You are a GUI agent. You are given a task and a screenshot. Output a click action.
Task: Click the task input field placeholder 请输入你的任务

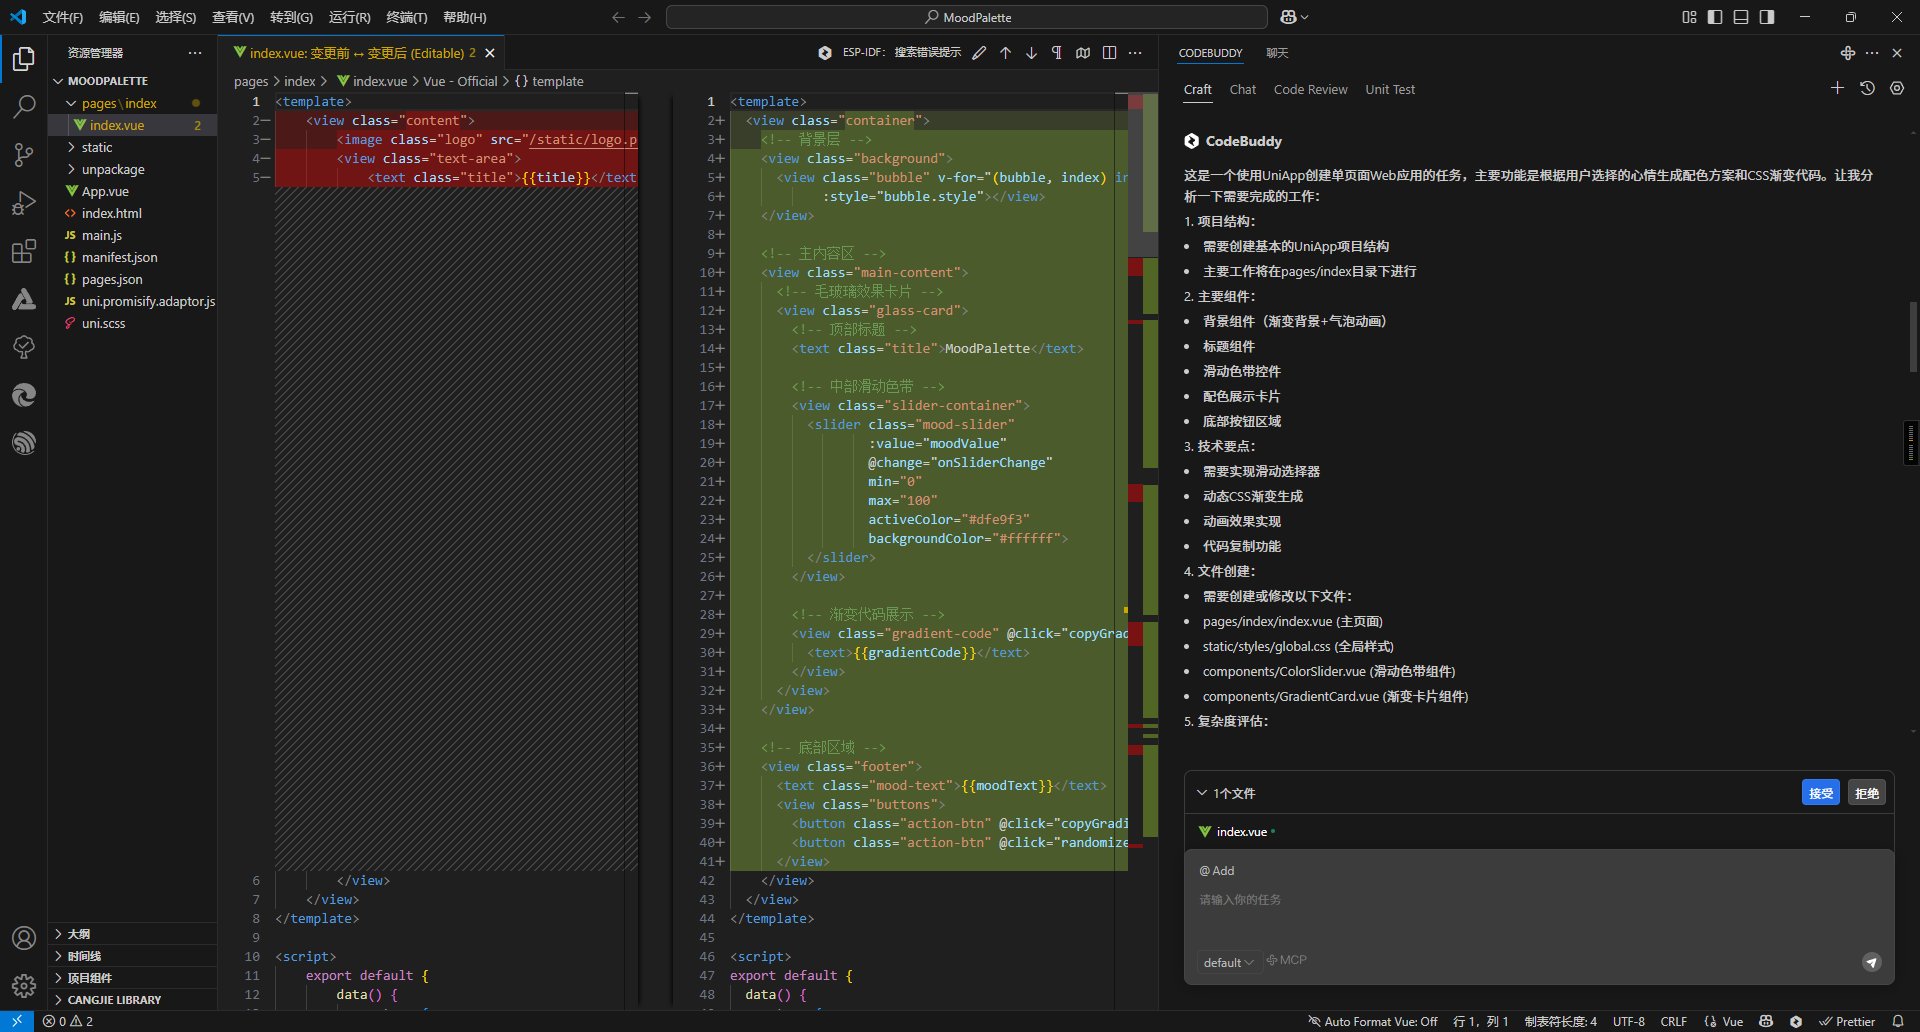coord(1240,900)
